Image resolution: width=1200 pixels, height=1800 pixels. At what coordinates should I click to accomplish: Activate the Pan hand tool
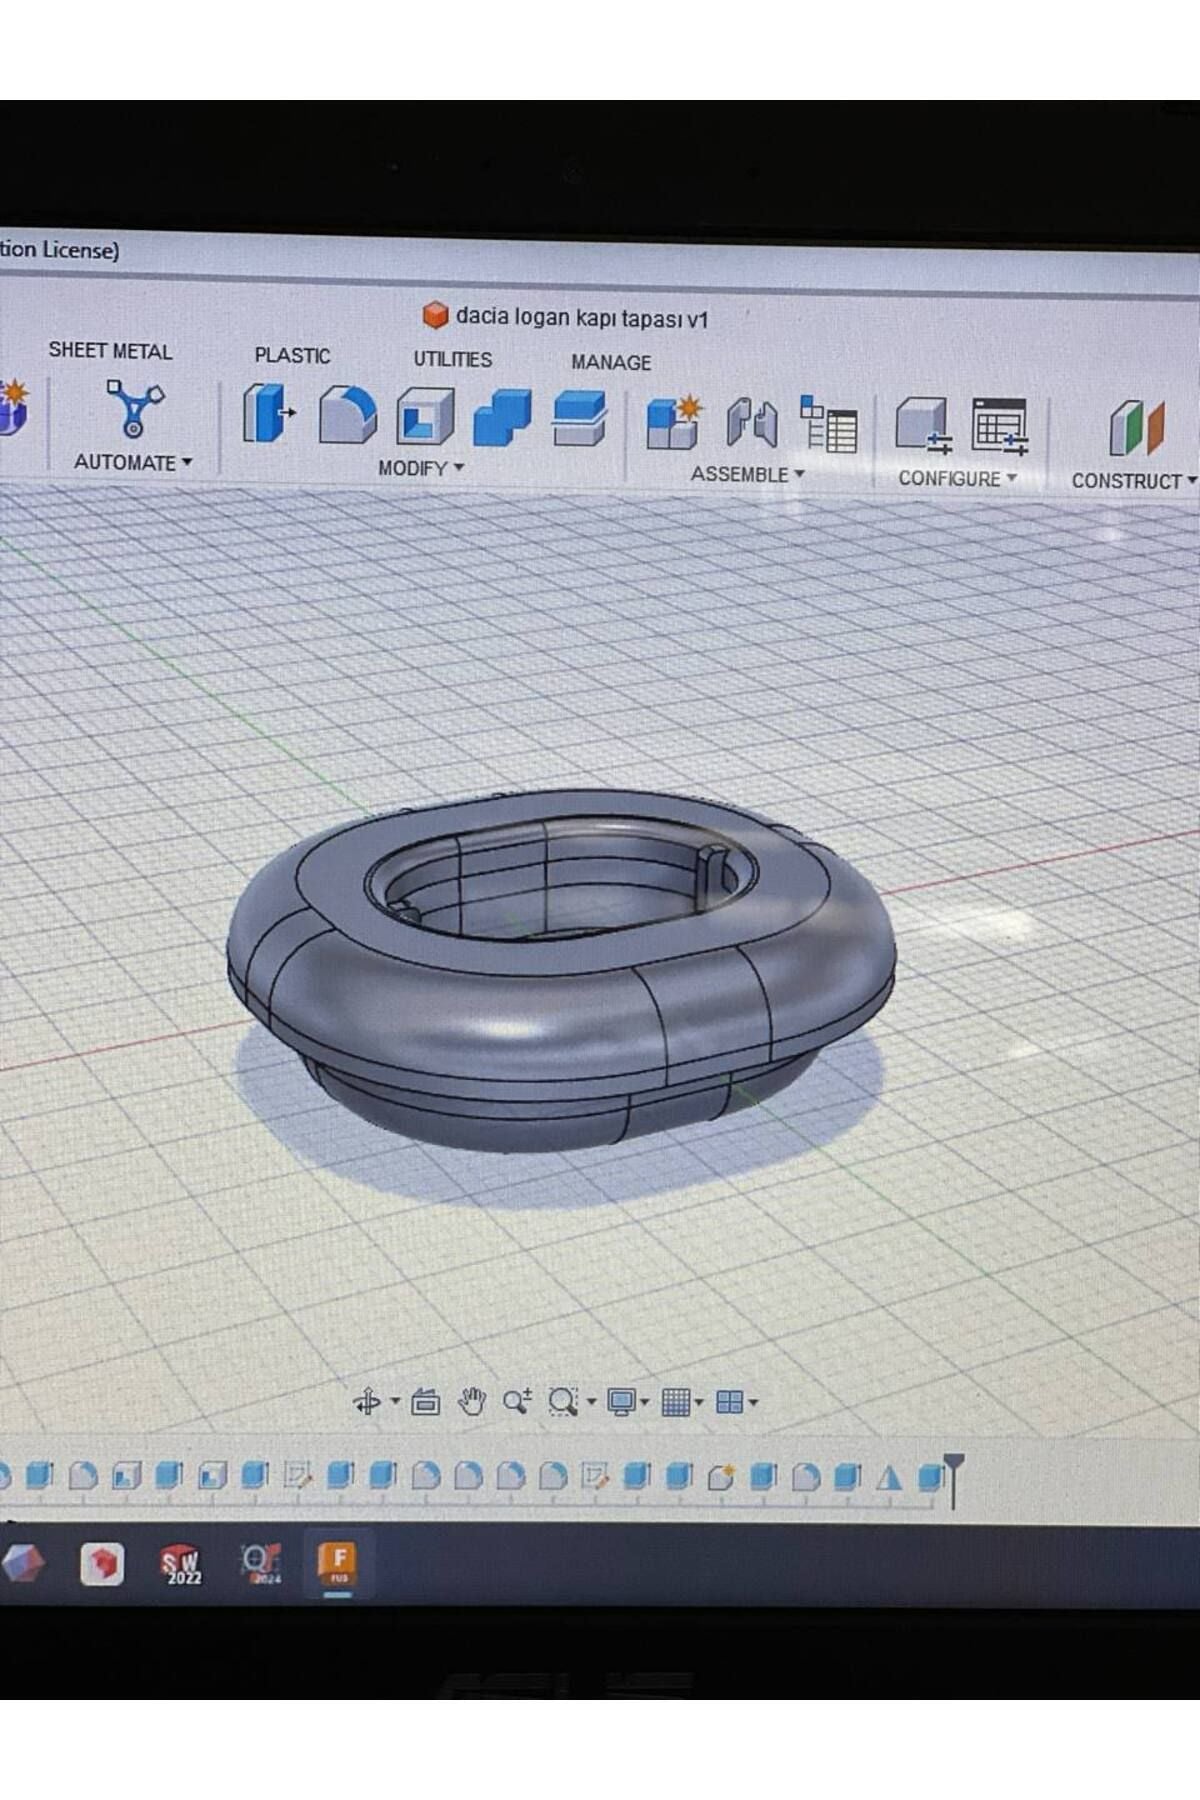tap(471, 1402)
